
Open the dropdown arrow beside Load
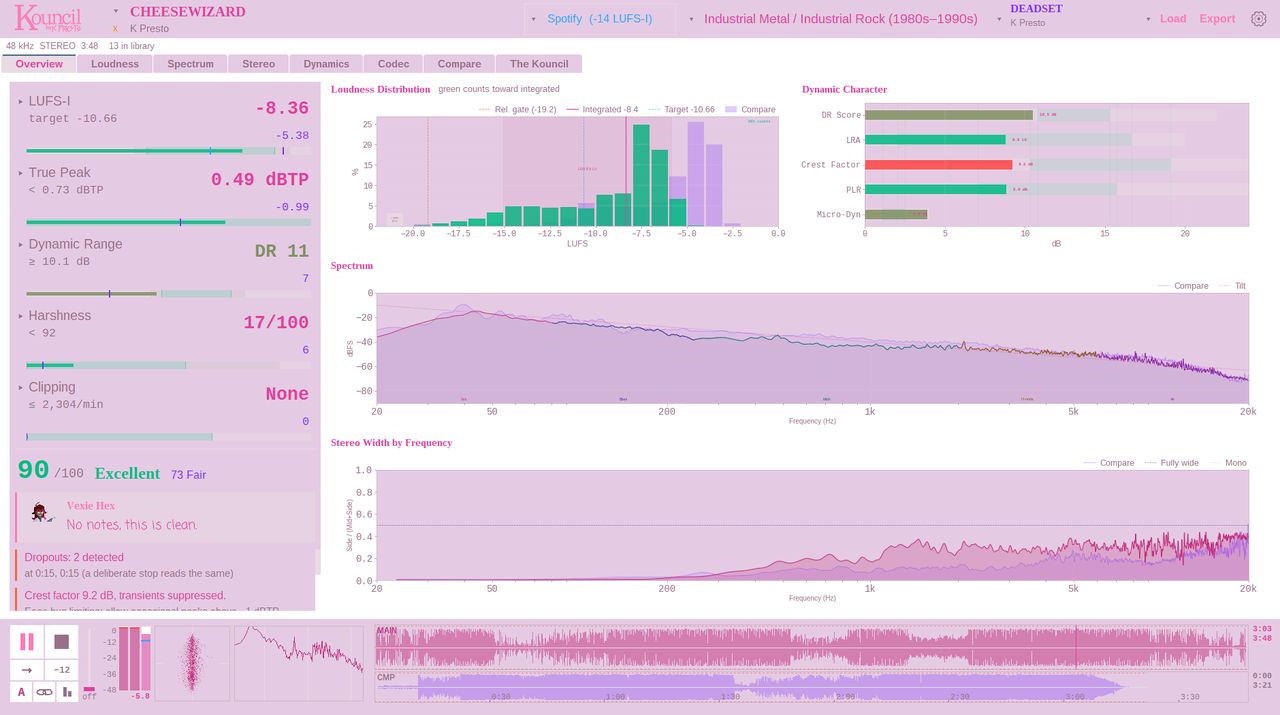click(x=1149, y=19)
